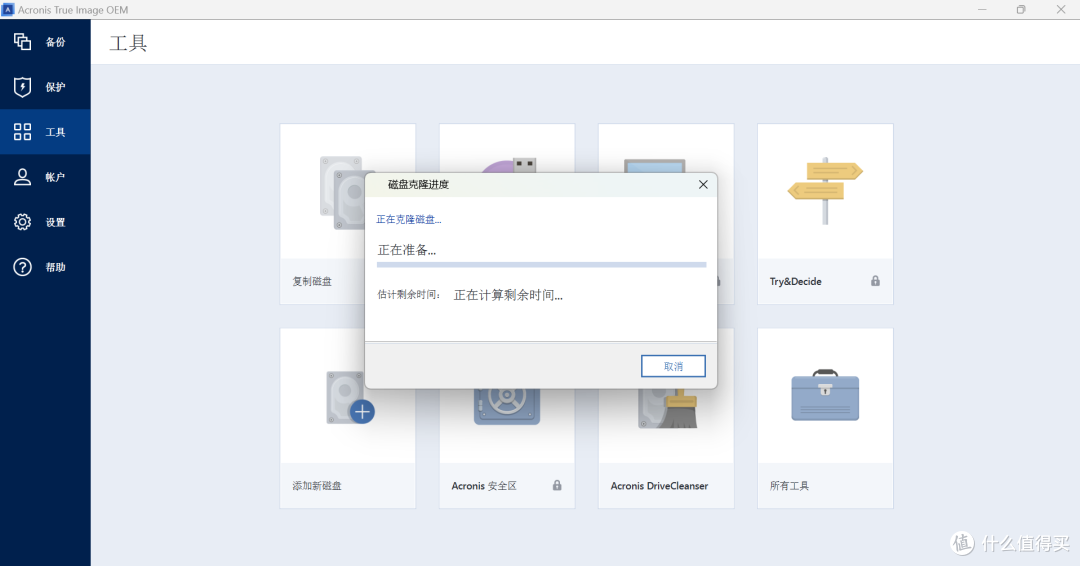Close the 磁盘克隆进度 dialog
1080x566 pixels.
pyautogui.click(x=703, y=185)
